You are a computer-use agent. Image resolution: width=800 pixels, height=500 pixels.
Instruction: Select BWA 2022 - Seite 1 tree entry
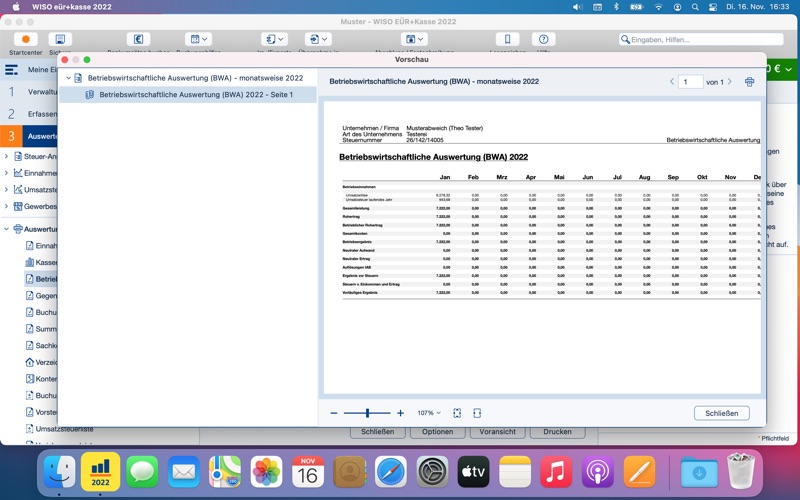[188, 94]
